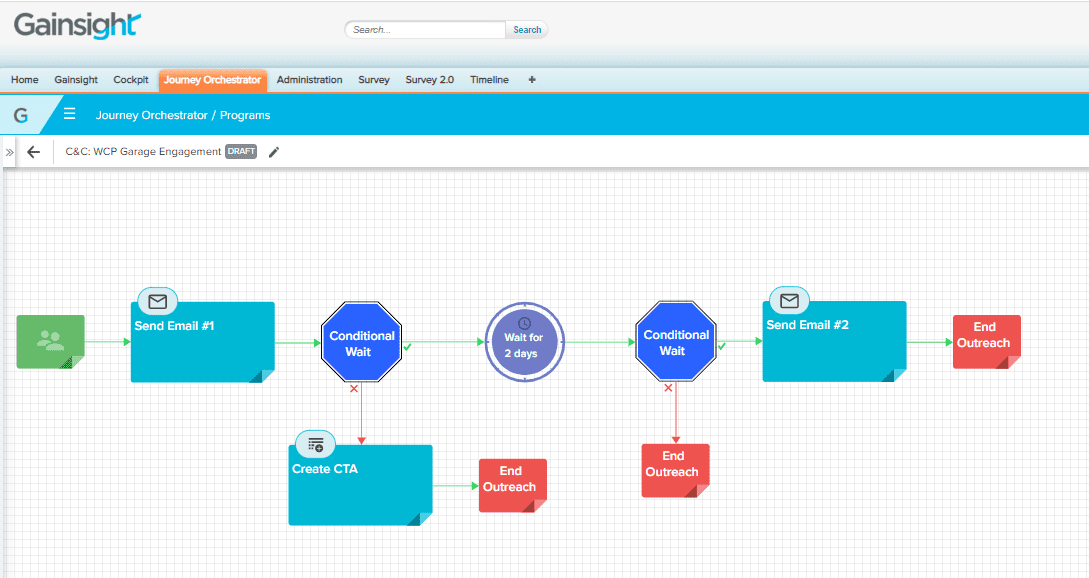Click inside the Search input field
Viewport: 1089px width, 578px height.
pyautogui.click(x=425, y=30)
